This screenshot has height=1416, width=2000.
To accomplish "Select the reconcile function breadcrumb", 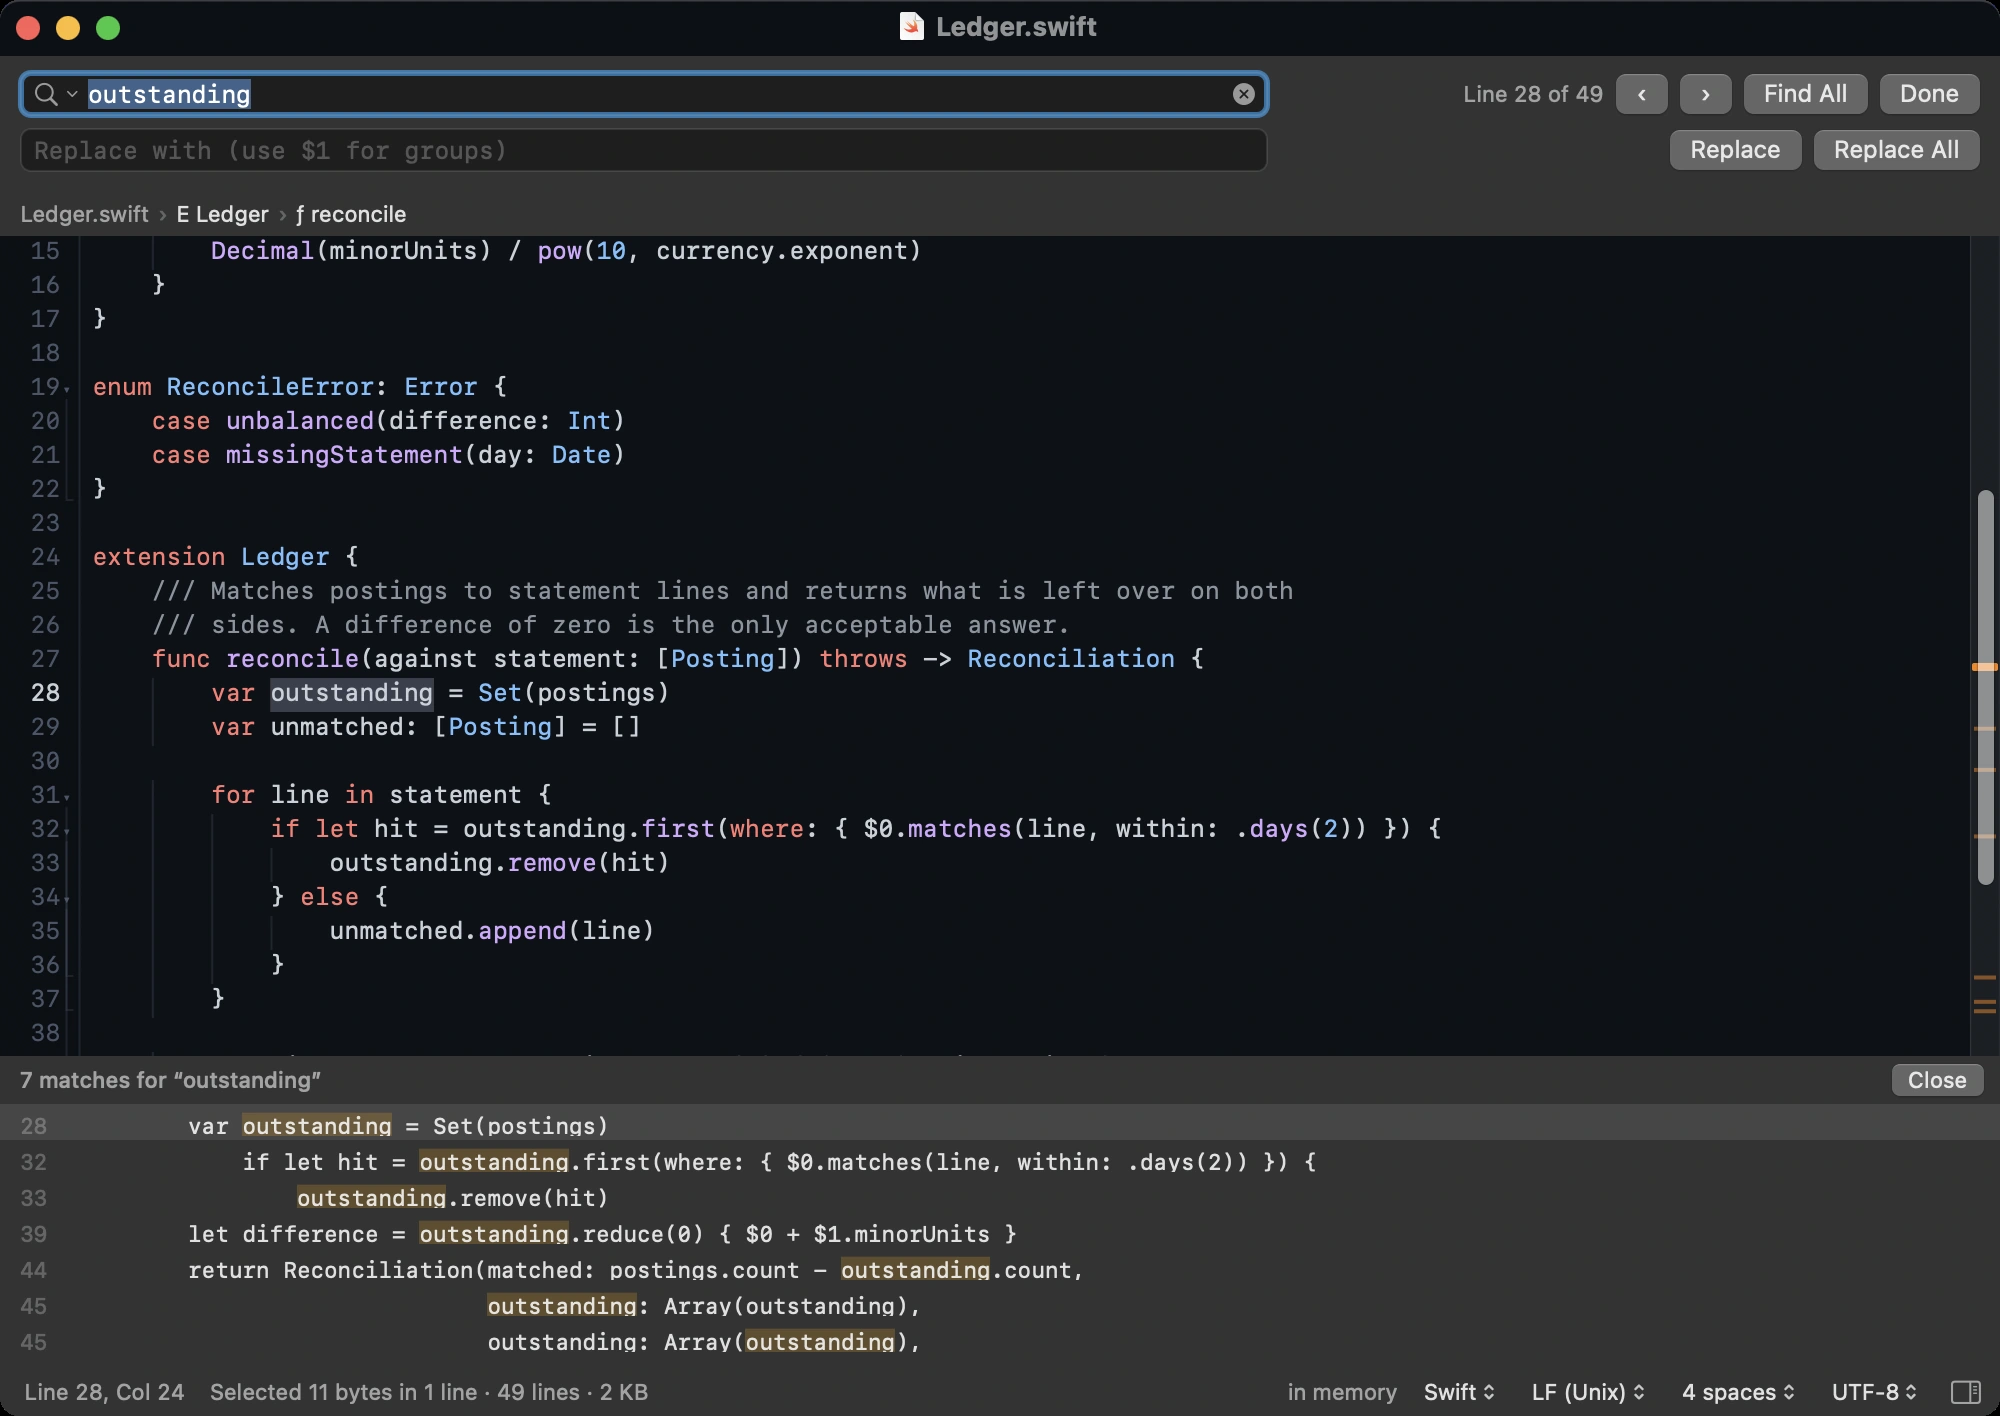I will click(351, 214).
